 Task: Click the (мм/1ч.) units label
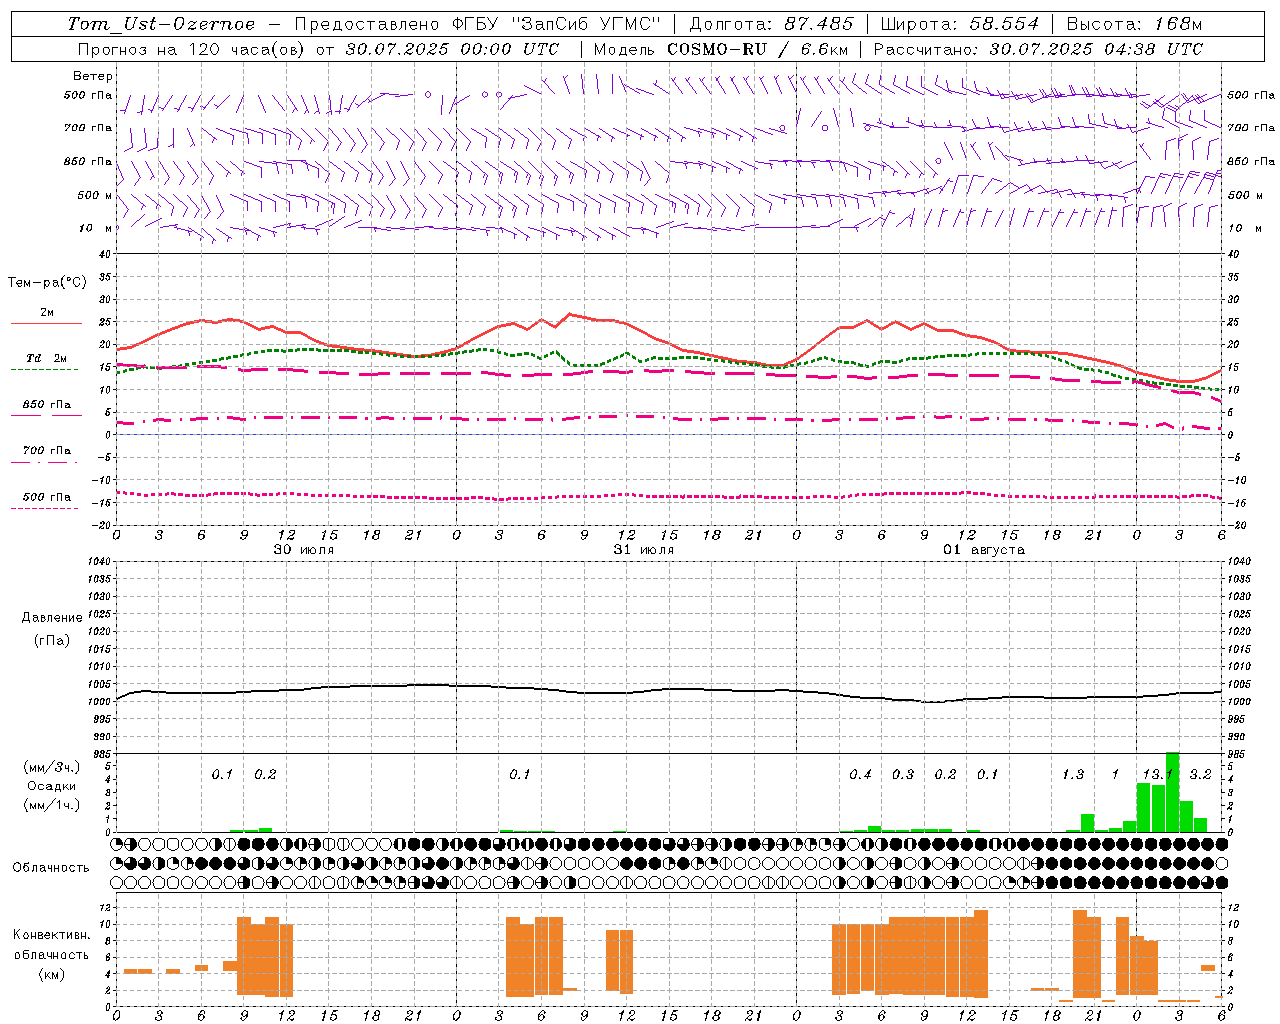pos(52,805)
